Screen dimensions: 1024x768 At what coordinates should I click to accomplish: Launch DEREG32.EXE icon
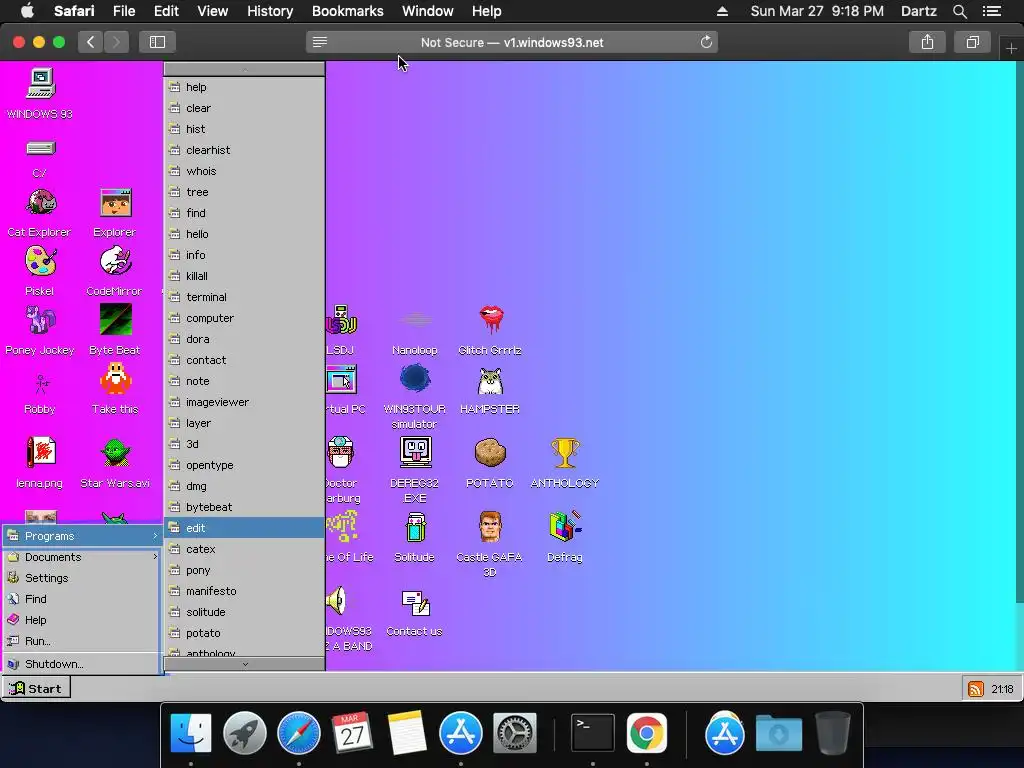point(415,470)
